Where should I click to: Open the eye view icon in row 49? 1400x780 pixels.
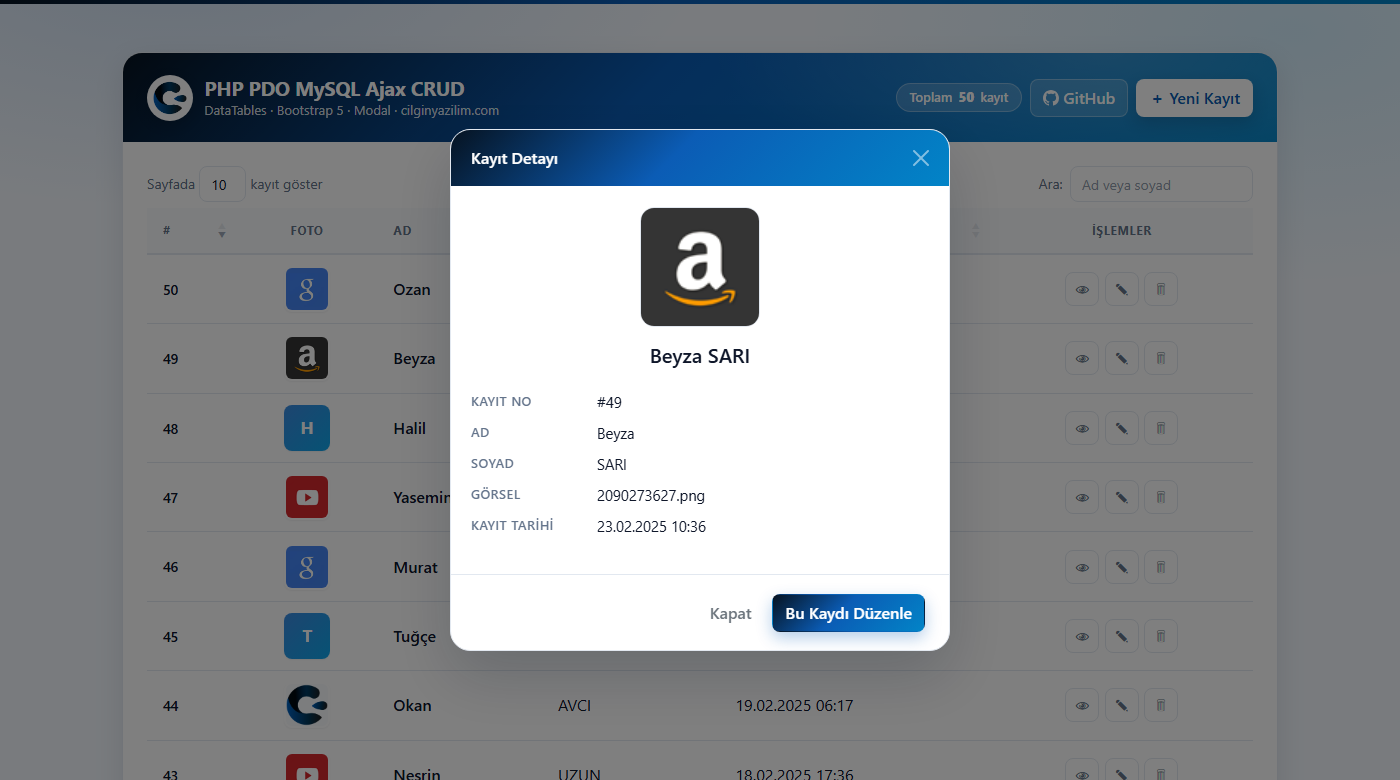coord(1082,358)
